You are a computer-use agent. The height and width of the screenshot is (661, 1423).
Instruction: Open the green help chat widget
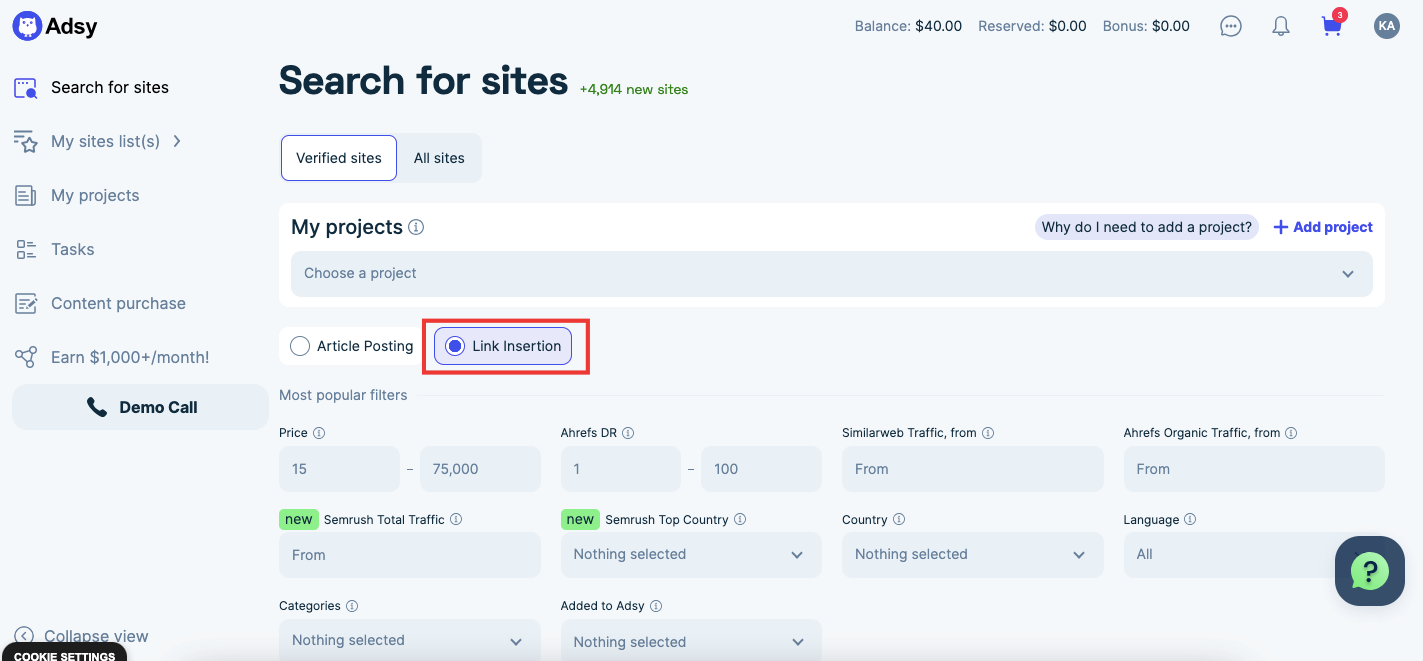click(1369, 571)
